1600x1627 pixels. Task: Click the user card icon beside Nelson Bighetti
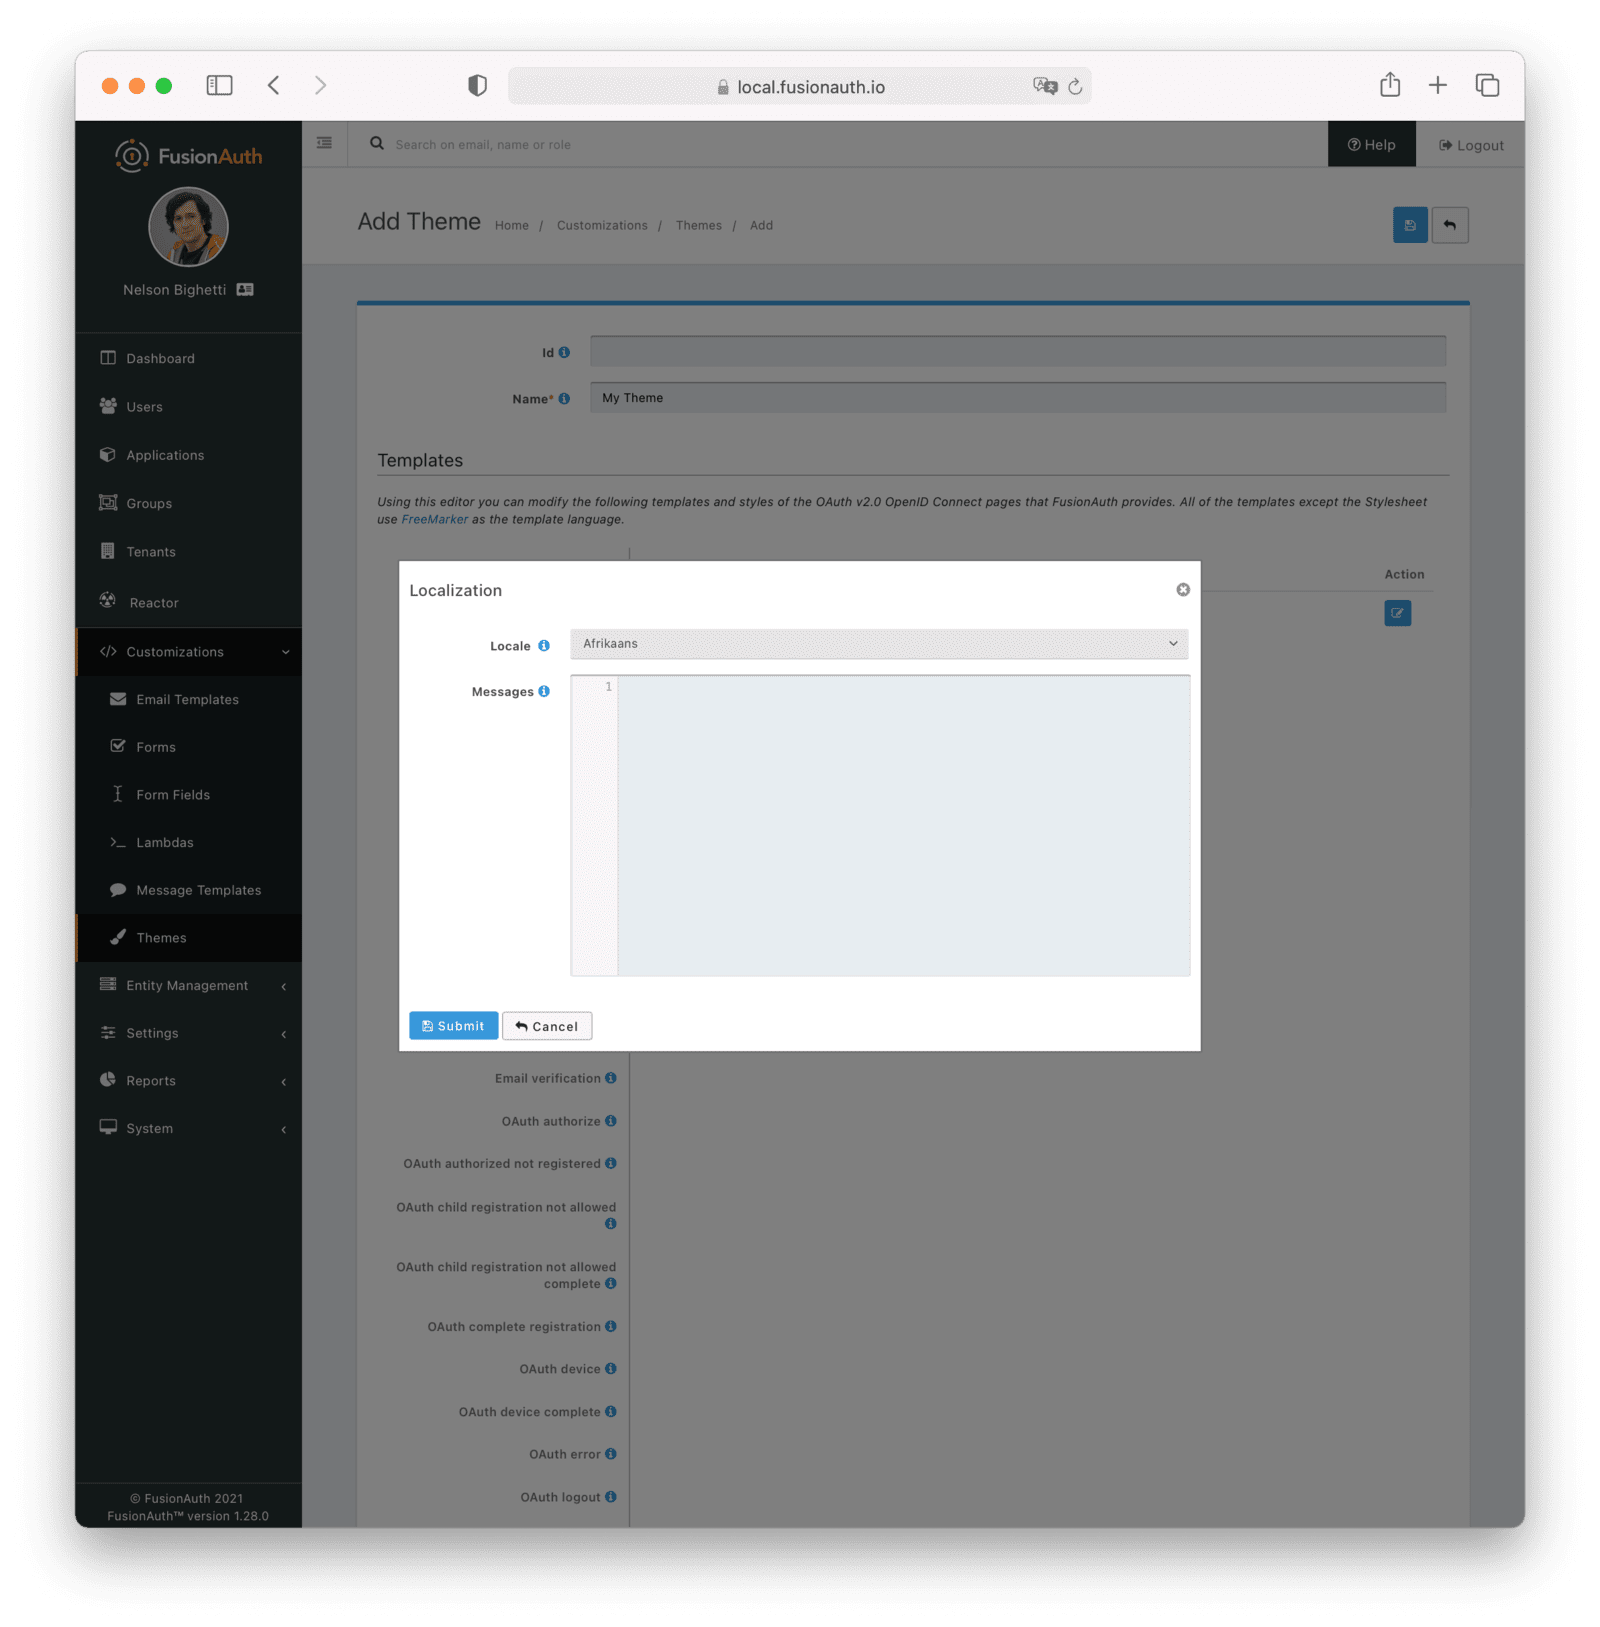click(245, 290)
